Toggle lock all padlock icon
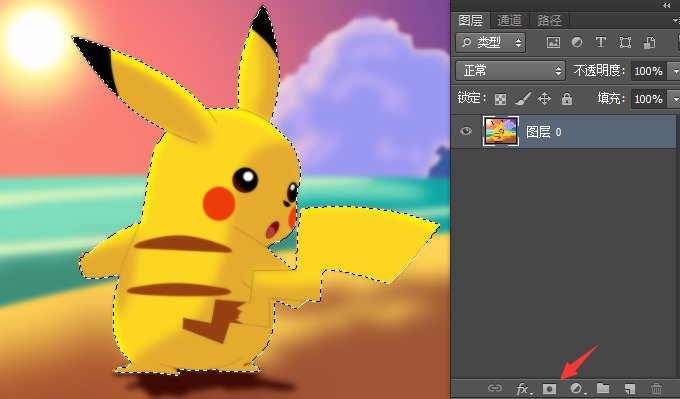This screenshot has height=399, width=680. pyautogui.click(x=567, y=99)
